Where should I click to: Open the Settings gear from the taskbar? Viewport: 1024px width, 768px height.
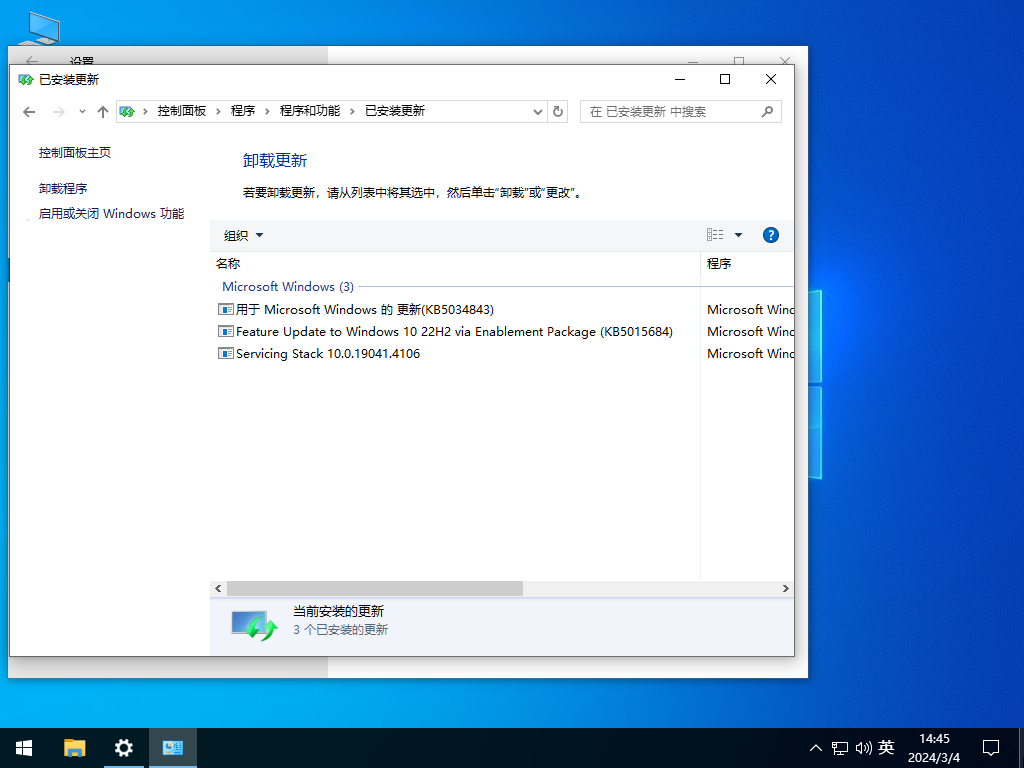click(x=122, y=747)
